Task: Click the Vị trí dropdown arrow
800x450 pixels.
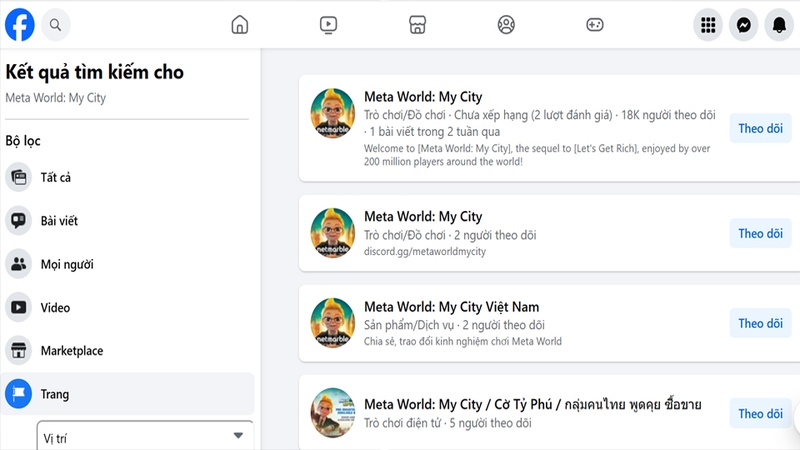Action: (x=238, y=436)
